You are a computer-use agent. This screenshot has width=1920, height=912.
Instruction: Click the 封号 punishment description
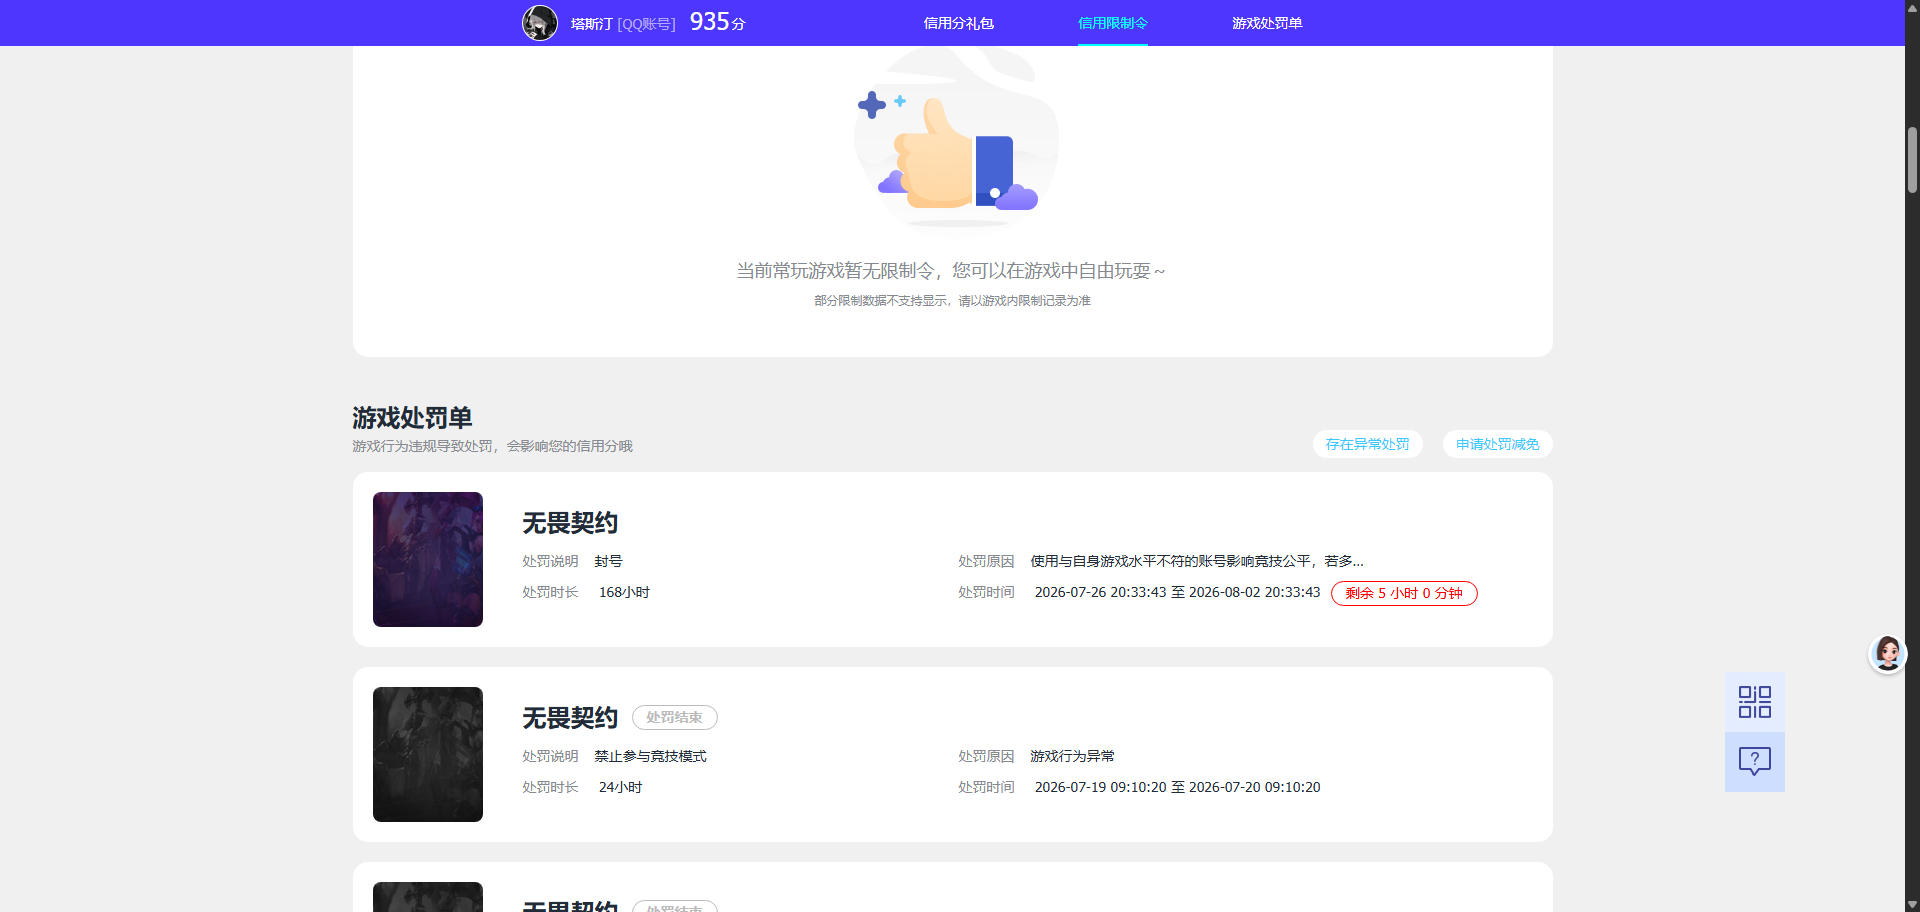[x=608, y=561]
